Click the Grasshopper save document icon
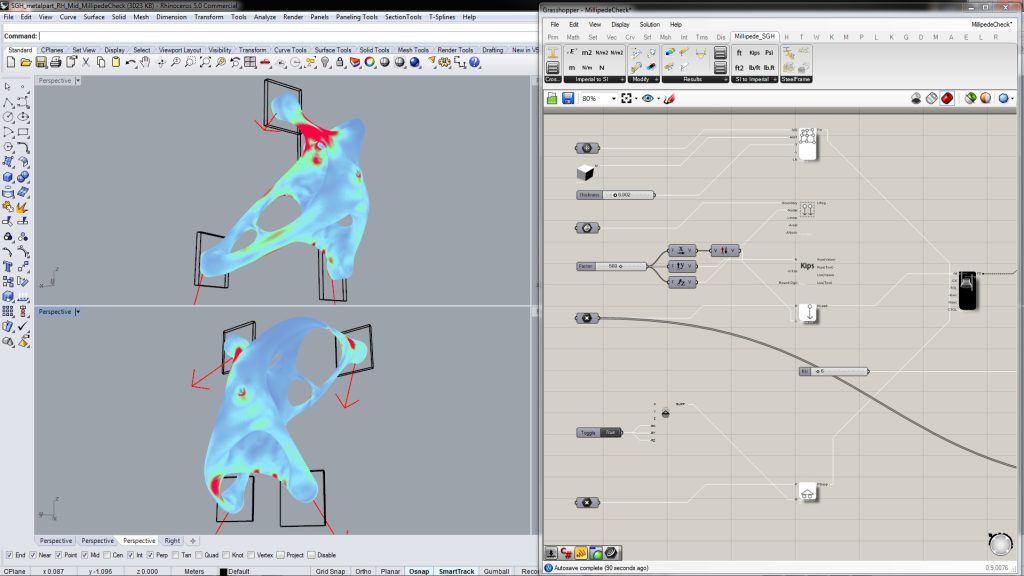1024x576 pixels. point(570,98)
